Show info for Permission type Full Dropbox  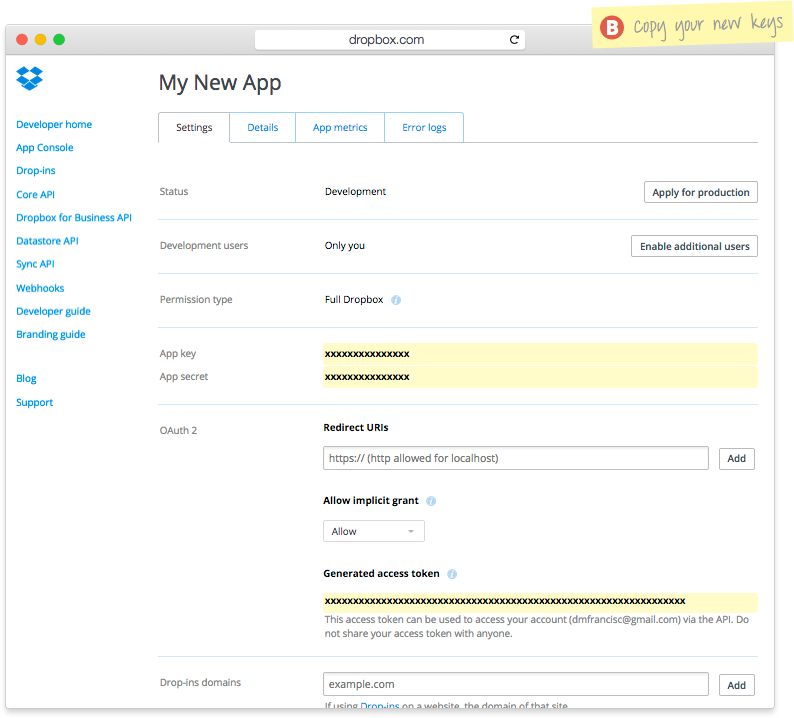point(396,300)
